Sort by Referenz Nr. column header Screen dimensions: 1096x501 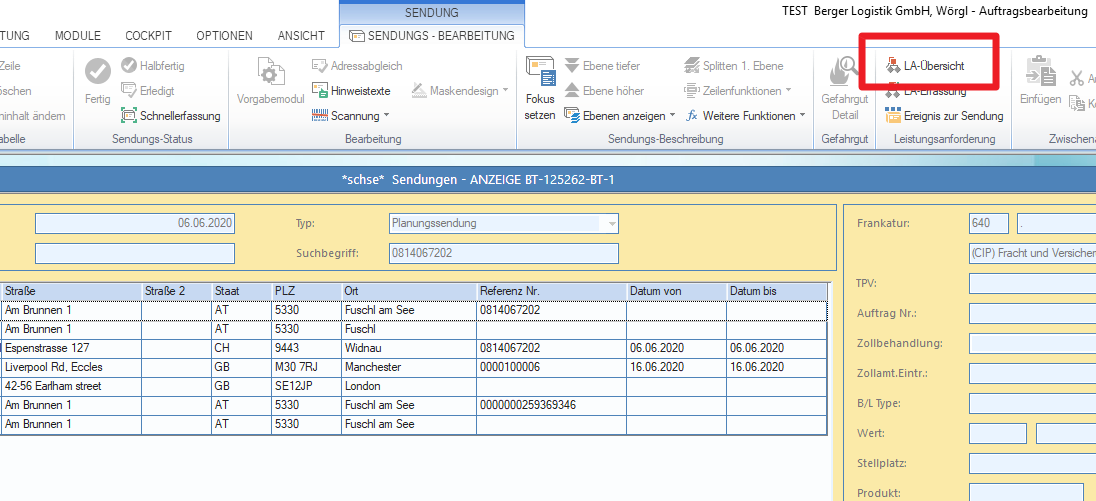coord(551,291)
